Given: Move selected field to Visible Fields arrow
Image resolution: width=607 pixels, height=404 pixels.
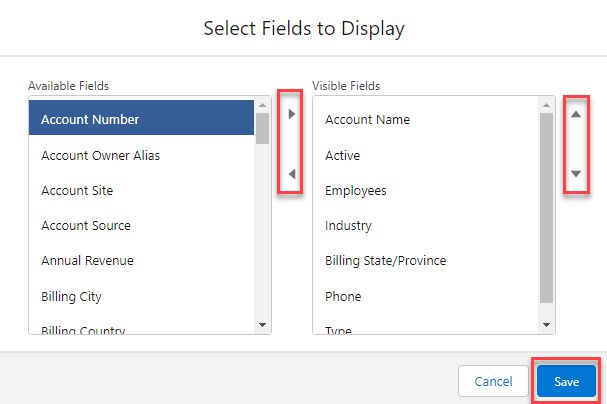Looking at the screenshot, I should tap(291, 114).
